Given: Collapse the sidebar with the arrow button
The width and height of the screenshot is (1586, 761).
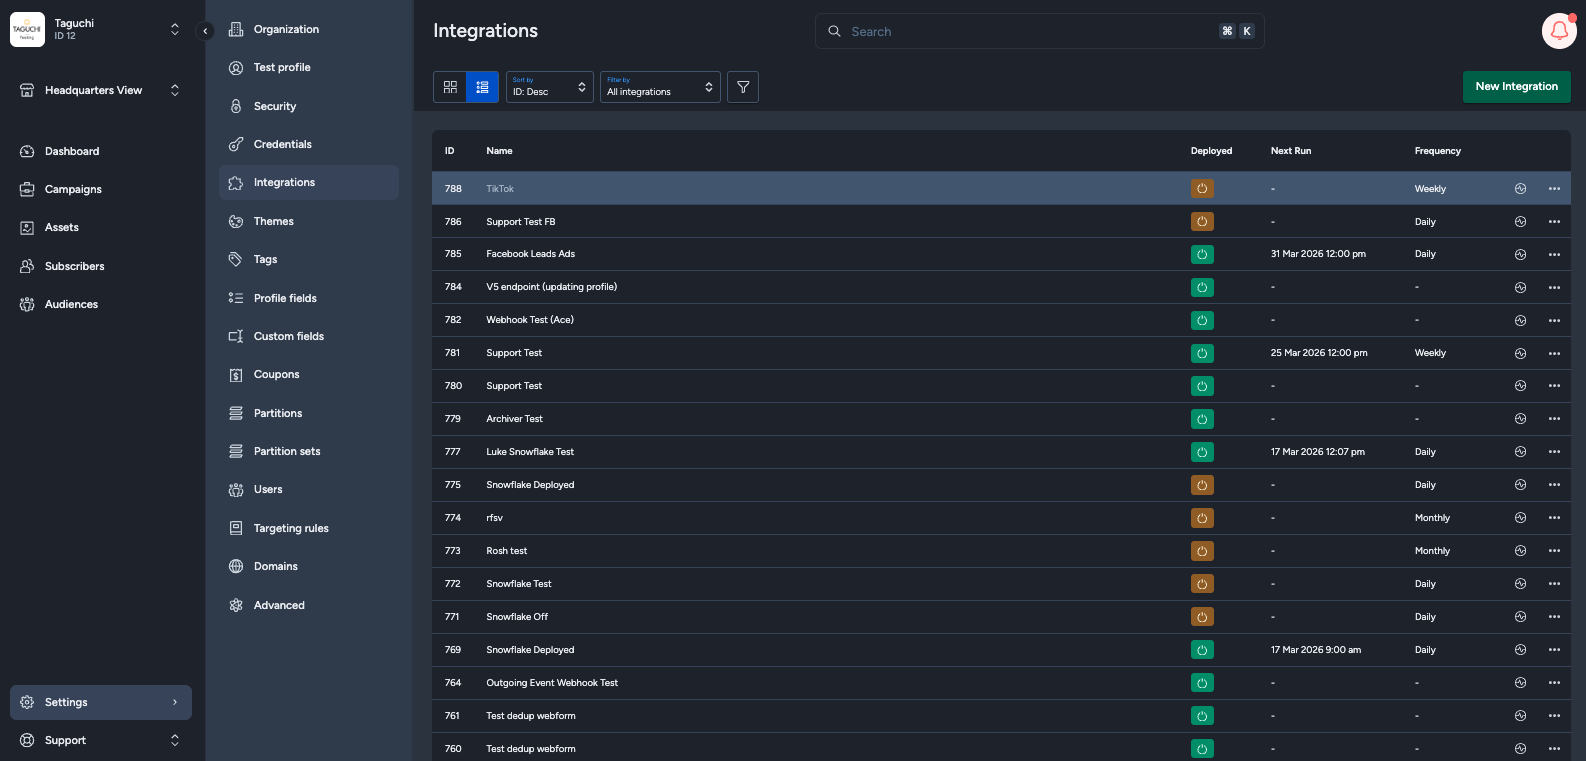Looking at the screenshot, I should [x=205, y=31].
